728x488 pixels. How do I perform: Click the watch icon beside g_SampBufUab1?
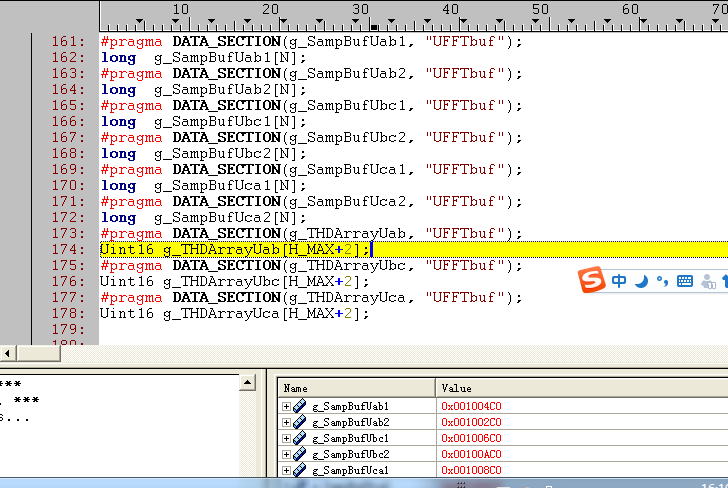[x=300, y=406]
